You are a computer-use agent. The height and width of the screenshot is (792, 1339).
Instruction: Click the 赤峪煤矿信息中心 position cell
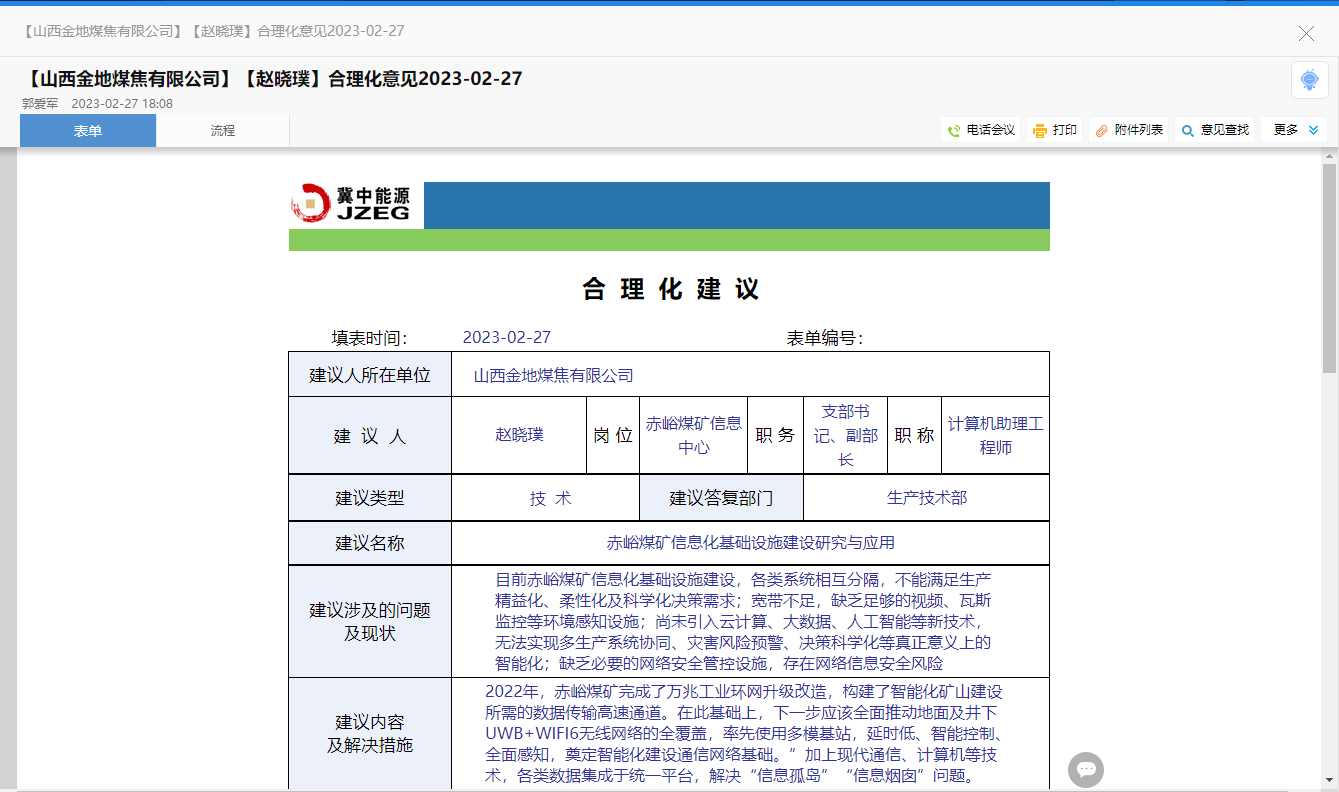click(694, 435)
